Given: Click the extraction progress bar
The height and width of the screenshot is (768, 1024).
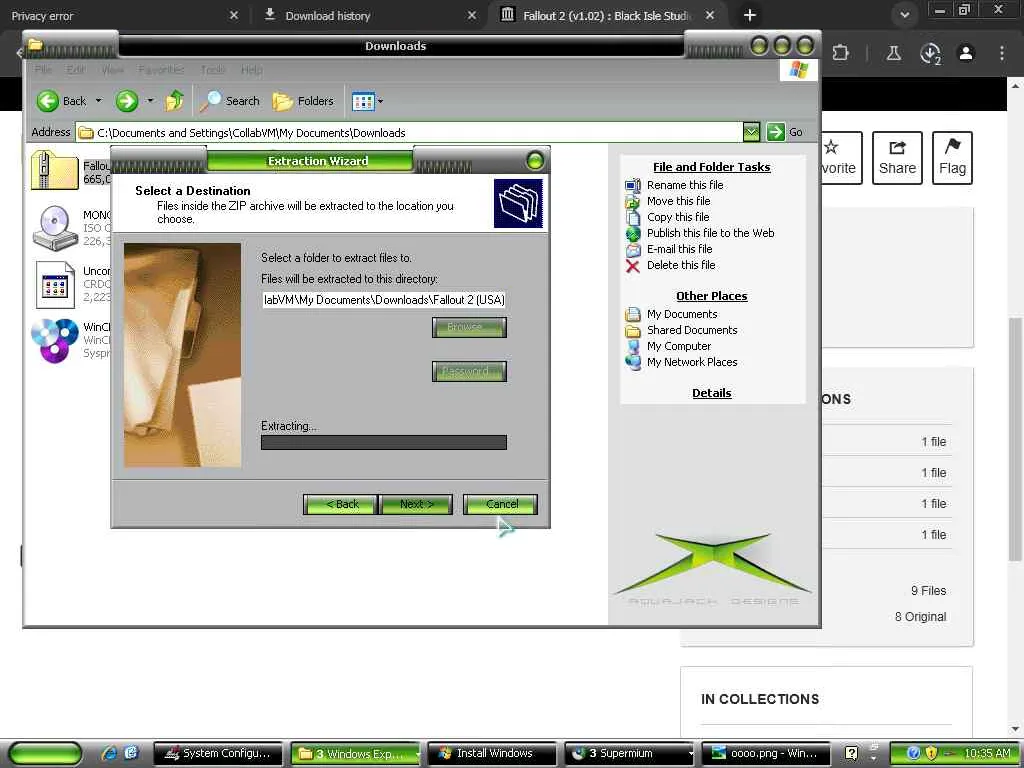Looking at the screenshot, I should [x=384, y=442].
